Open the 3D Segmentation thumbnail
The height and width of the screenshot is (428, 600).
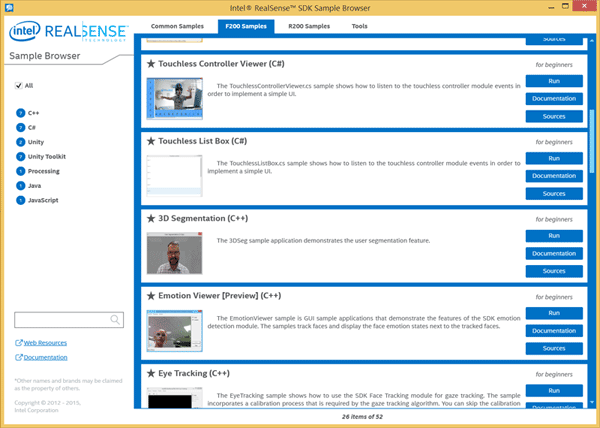point(174,253)
